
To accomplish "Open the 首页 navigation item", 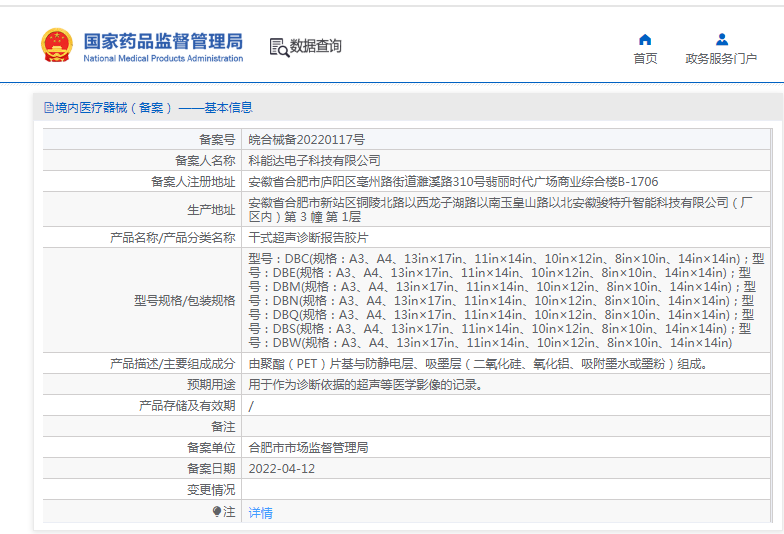I will point(645,59).
